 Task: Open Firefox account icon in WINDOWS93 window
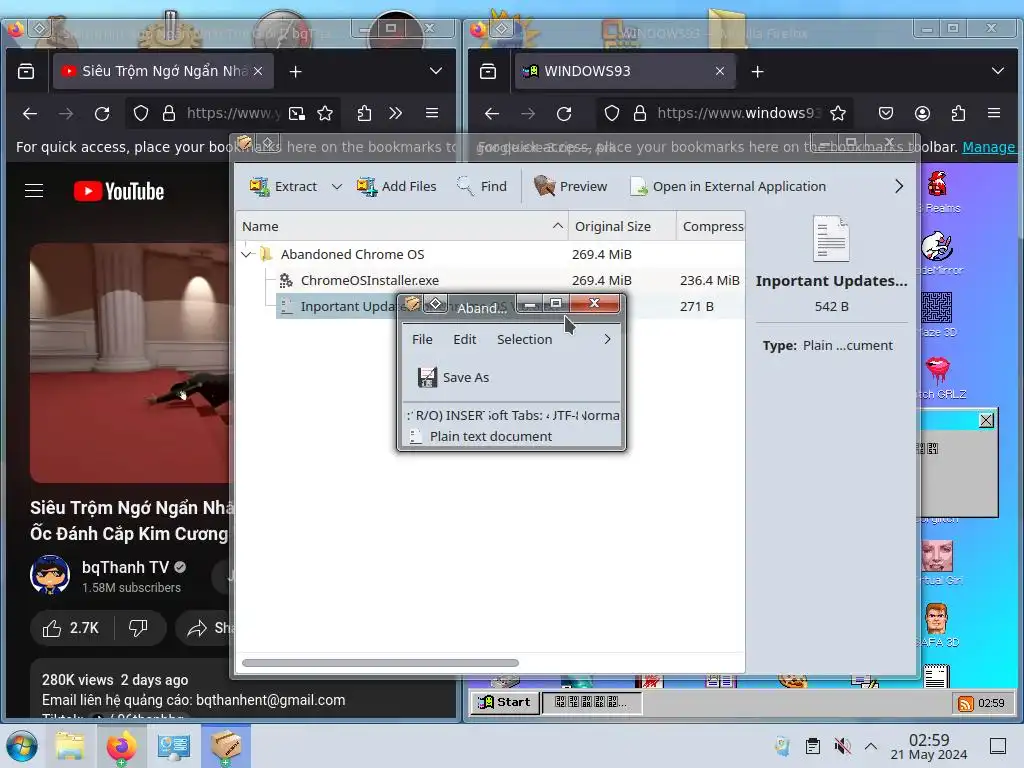coord(922,114)
